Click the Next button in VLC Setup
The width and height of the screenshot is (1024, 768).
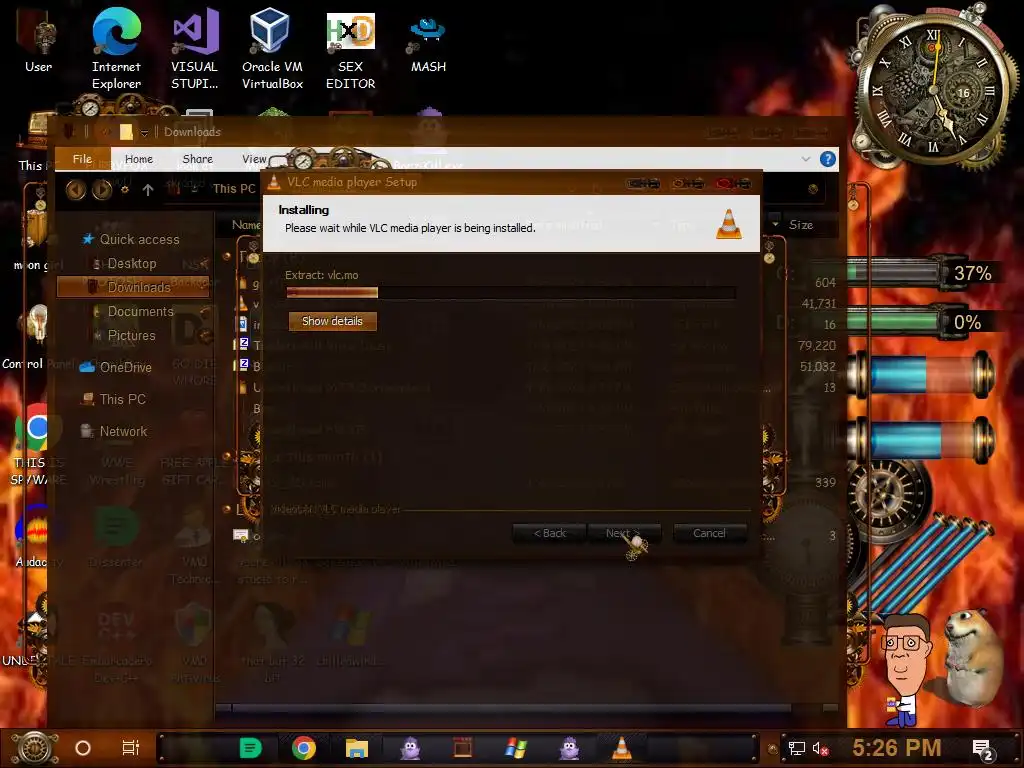point(624,533)
